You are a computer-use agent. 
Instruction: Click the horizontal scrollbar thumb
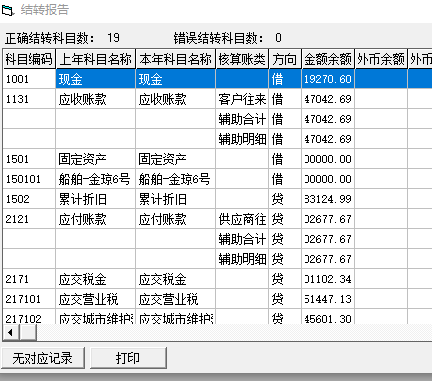(x=28, y=332)
